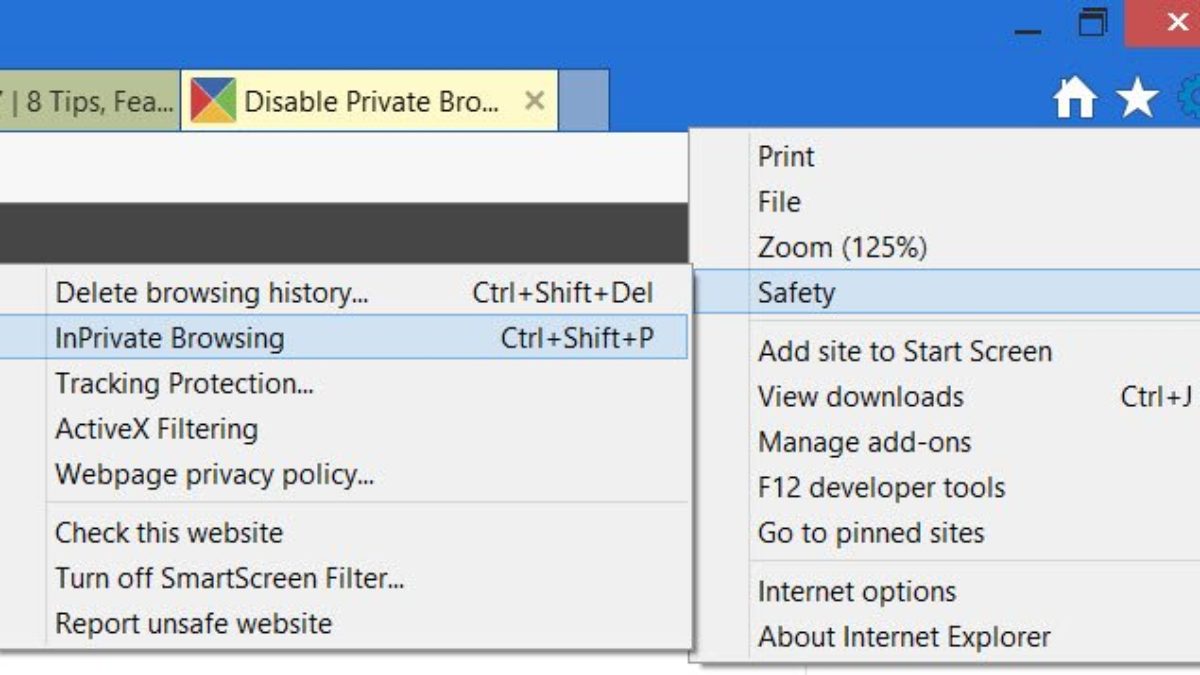Expand the File submenu
The image size is (1200, 675).
coord(779,202)
